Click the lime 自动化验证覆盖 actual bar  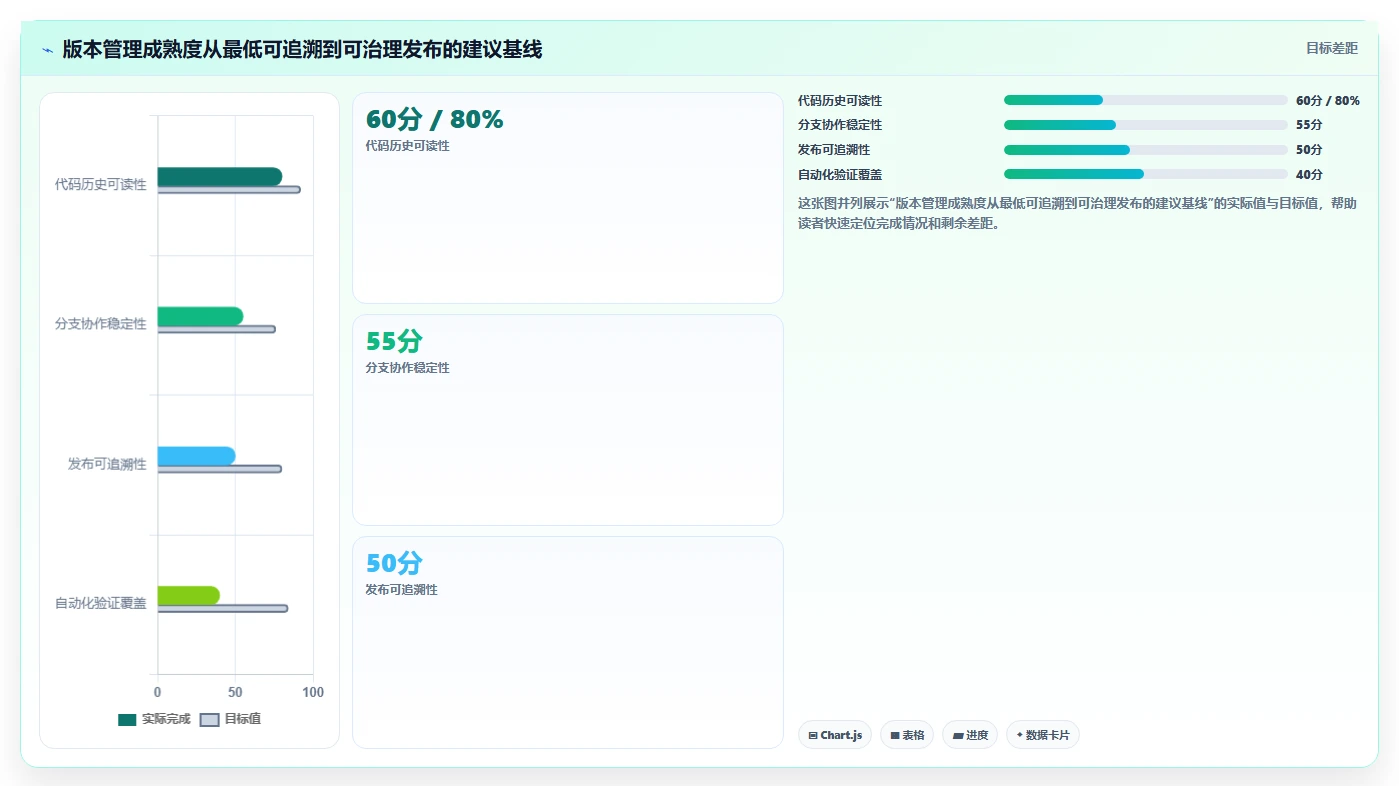coord(189,596)
